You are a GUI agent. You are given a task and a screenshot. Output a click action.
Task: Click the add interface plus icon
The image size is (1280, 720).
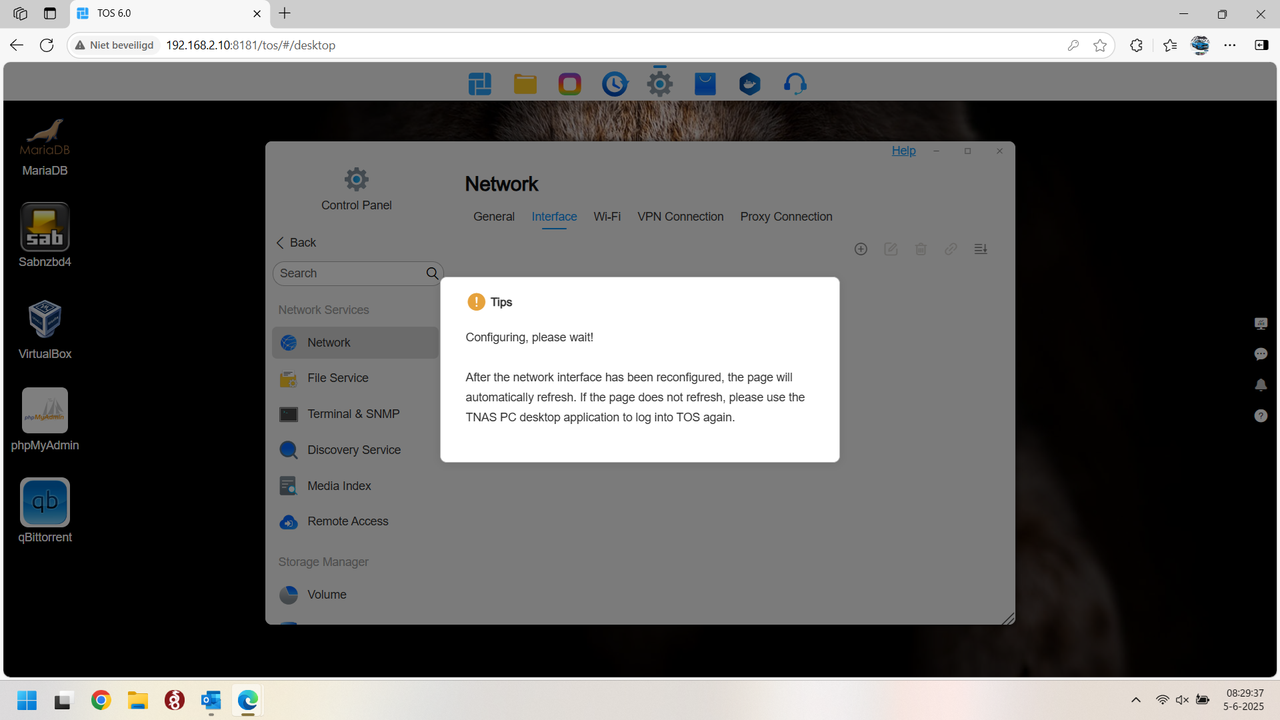(860, 248)
